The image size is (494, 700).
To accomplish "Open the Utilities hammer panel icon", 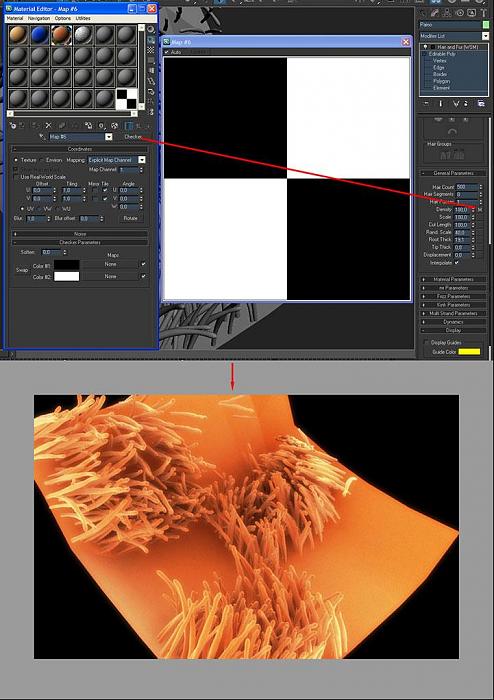I will (484, 12).
